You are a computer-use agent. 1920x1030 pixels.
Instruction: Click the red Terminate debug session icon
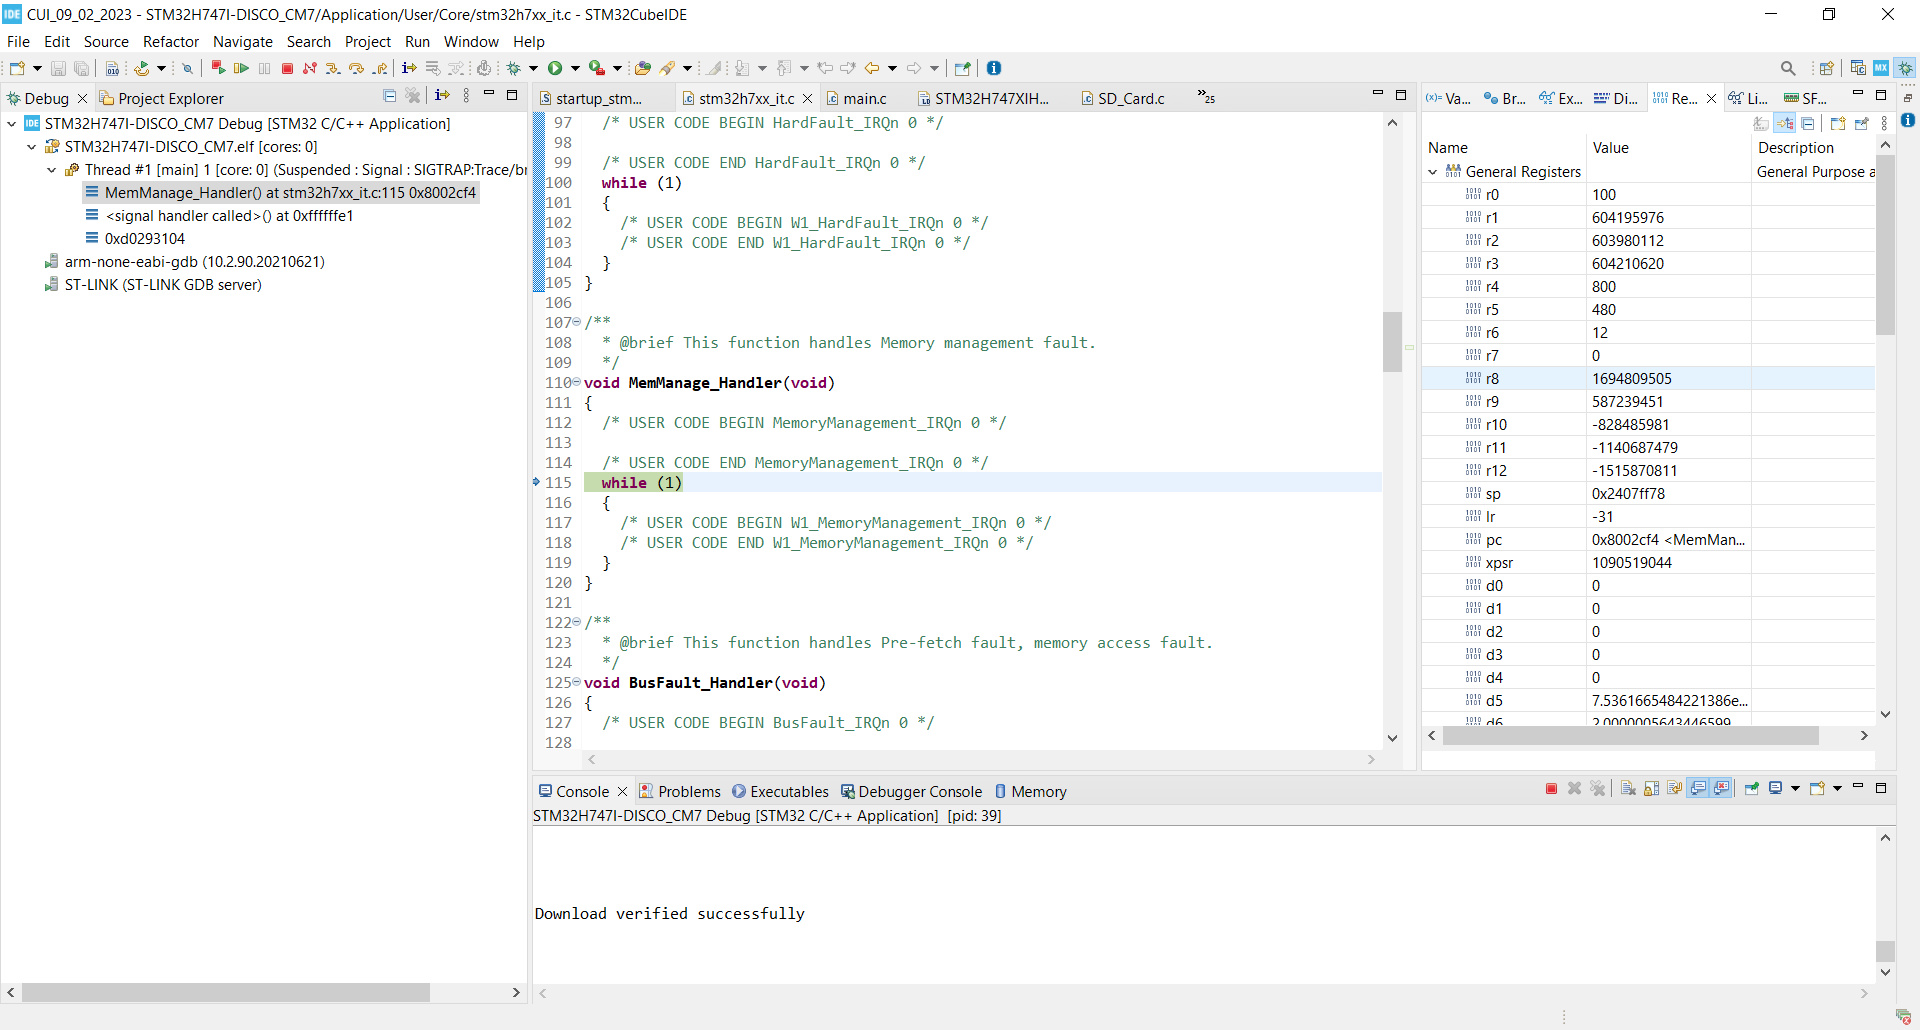coord(287,68)
